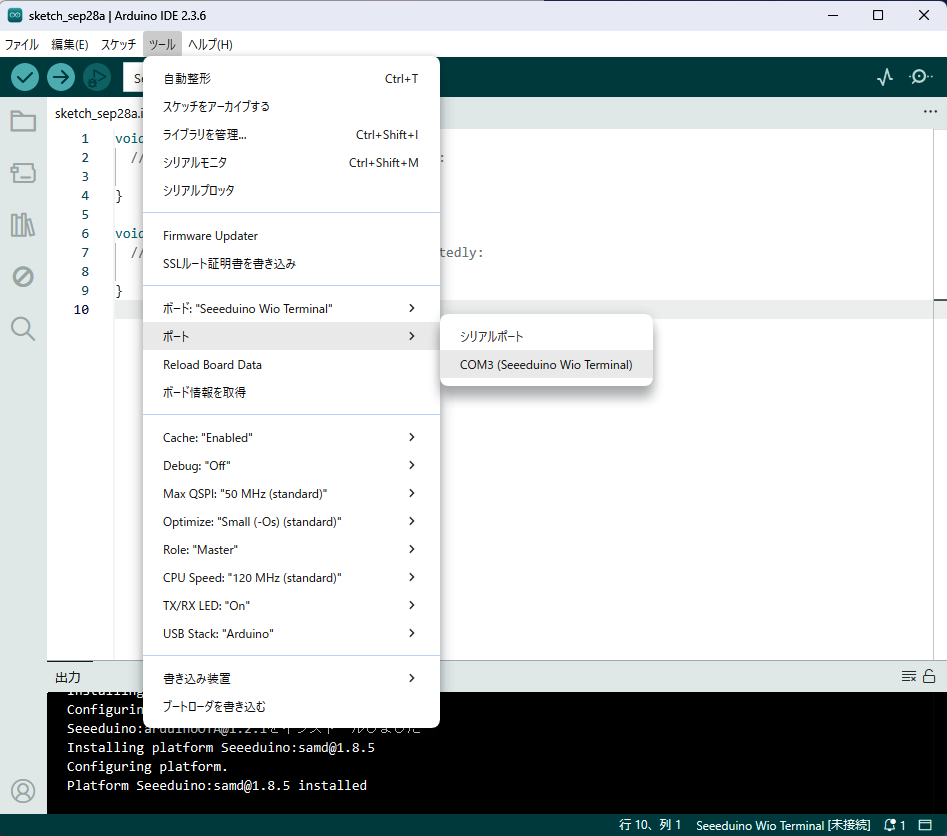Click the Verify checkmark button

click(x=25, y=77)
